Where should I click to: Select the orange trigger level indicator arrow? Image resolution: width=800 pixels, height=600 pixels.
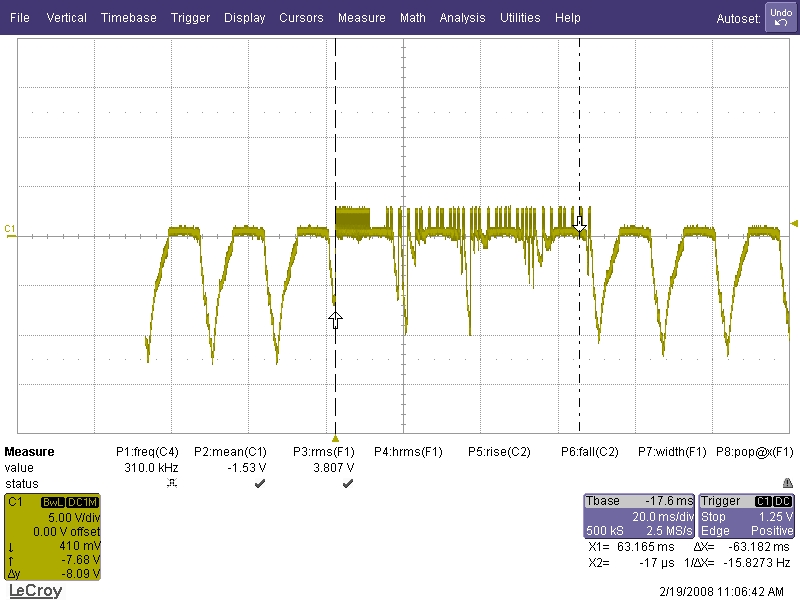pyautogui.click(x=794, y=223)
